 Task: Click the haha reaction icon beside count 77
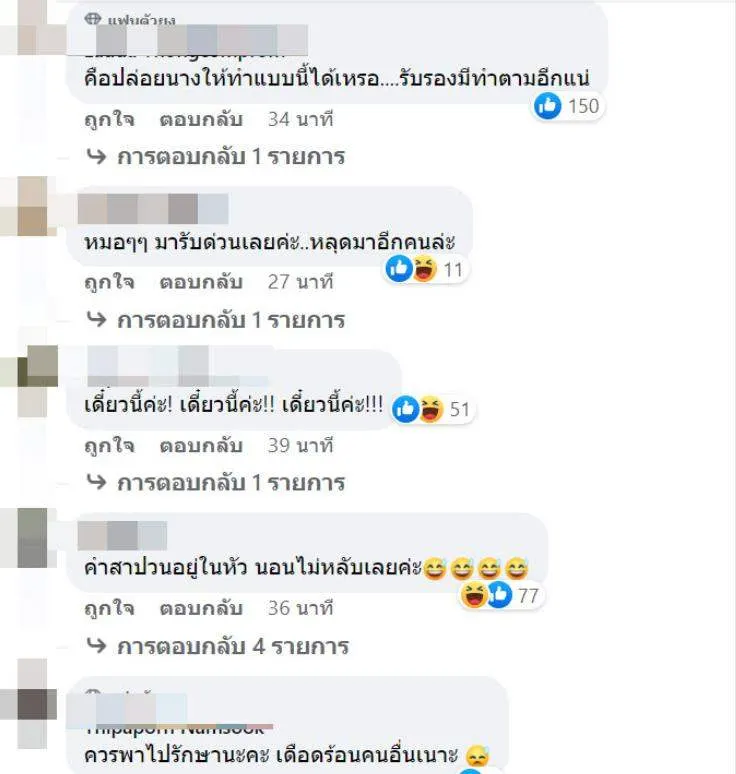[473, 595]
